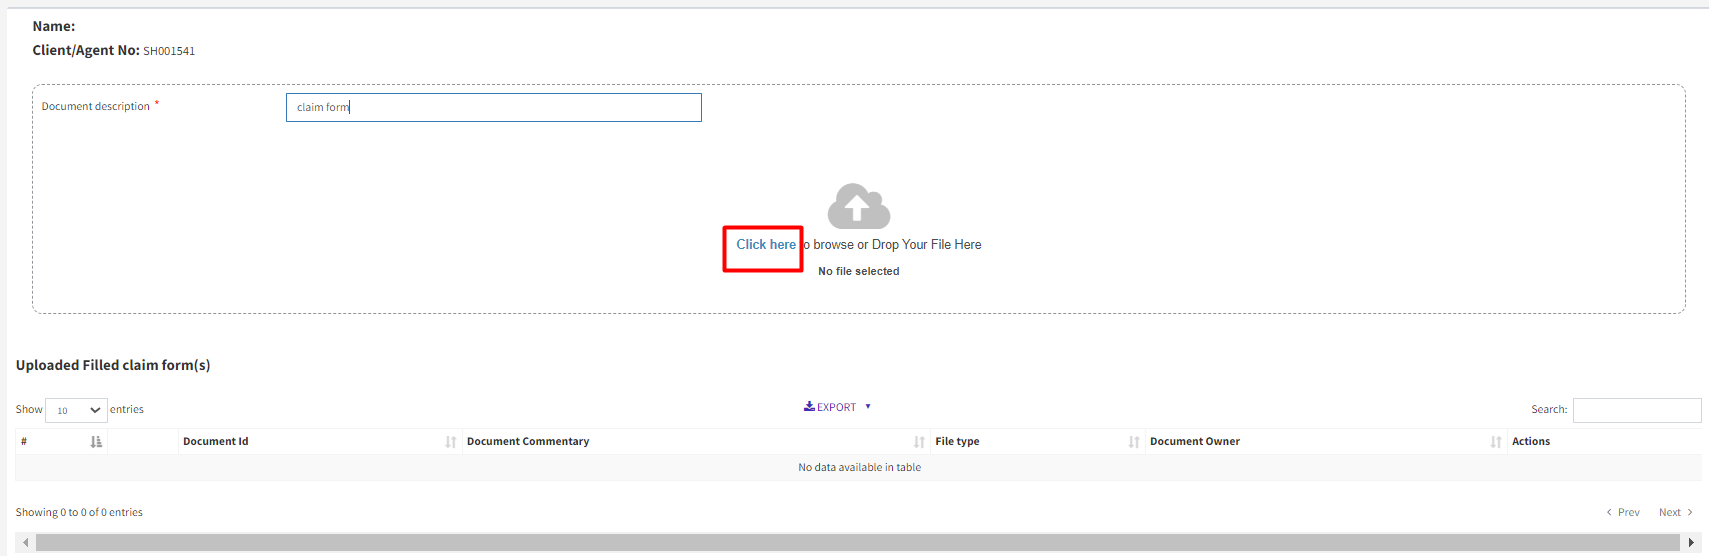Screen dimensions: 1709x556
Task: Click the horizontal scrollbar track
Action: 858,543
